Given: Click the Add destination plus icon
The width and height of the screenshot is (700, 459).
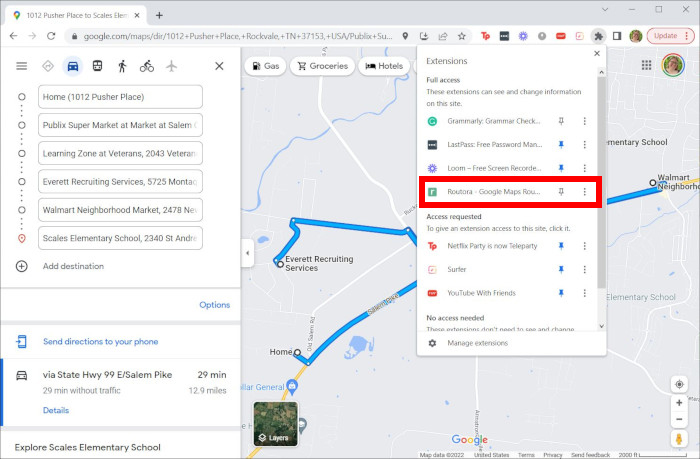Looking at the screenshot, I should pos(21,266).
